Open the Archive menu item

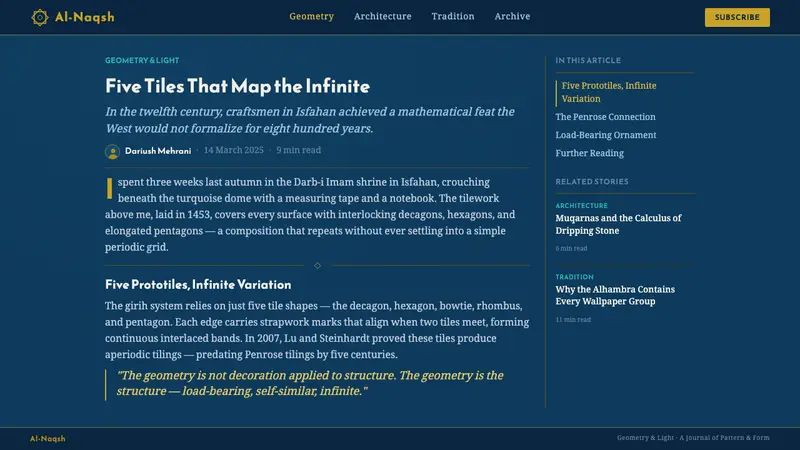tap(512, 16)
